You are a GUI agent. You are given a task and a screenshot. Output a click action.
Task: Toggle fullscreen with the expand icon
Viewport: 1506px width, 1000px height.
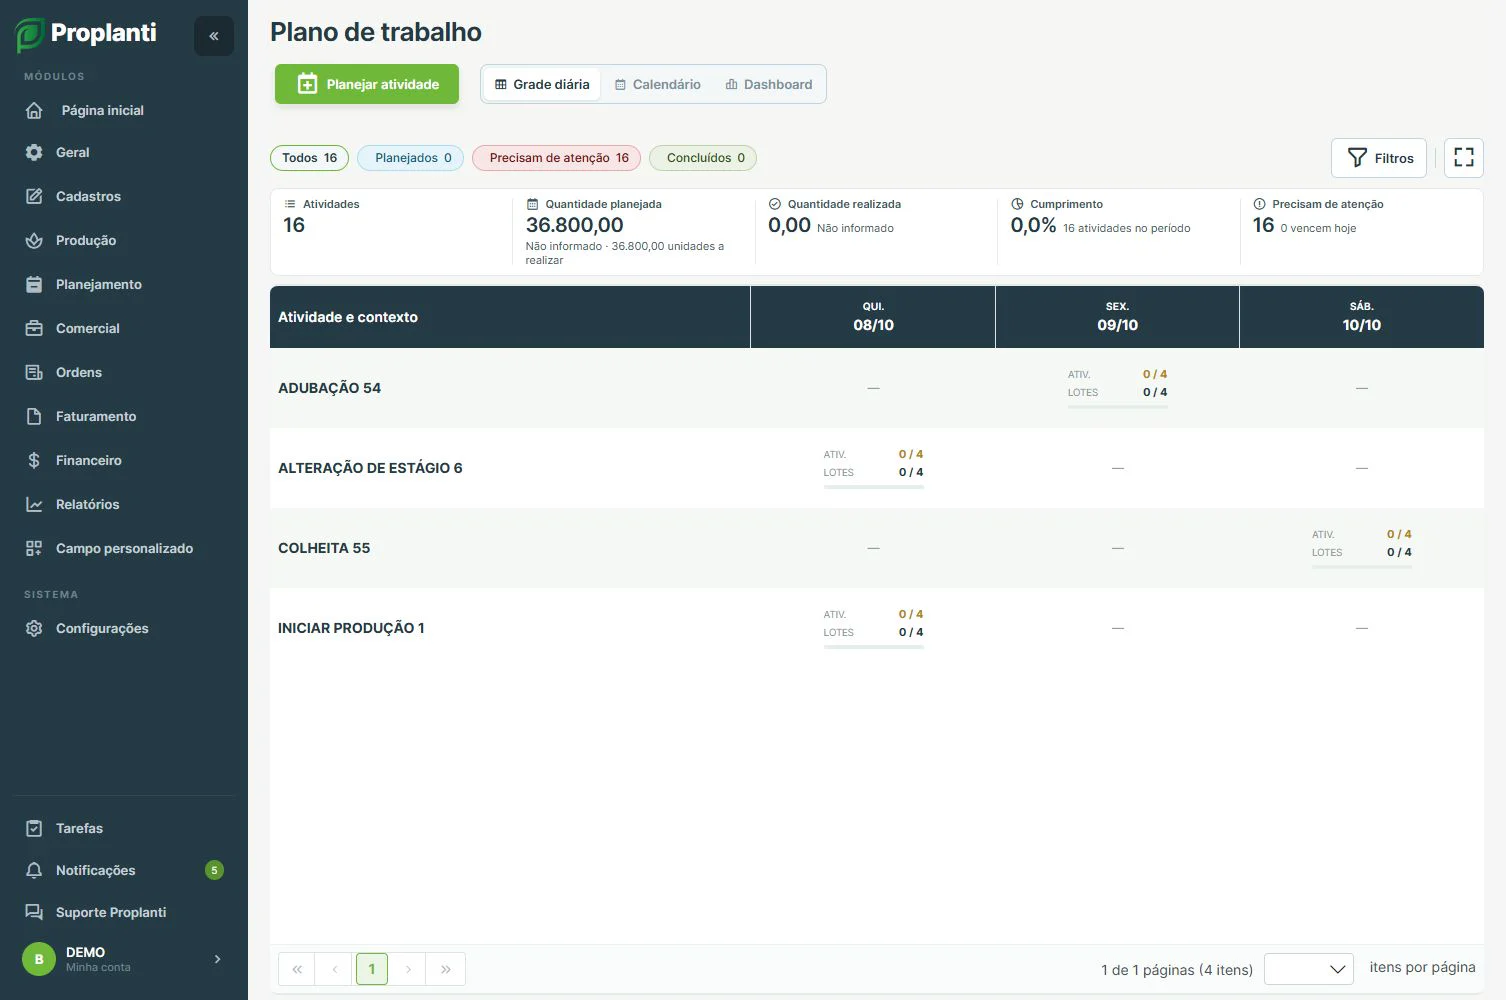1464,157
